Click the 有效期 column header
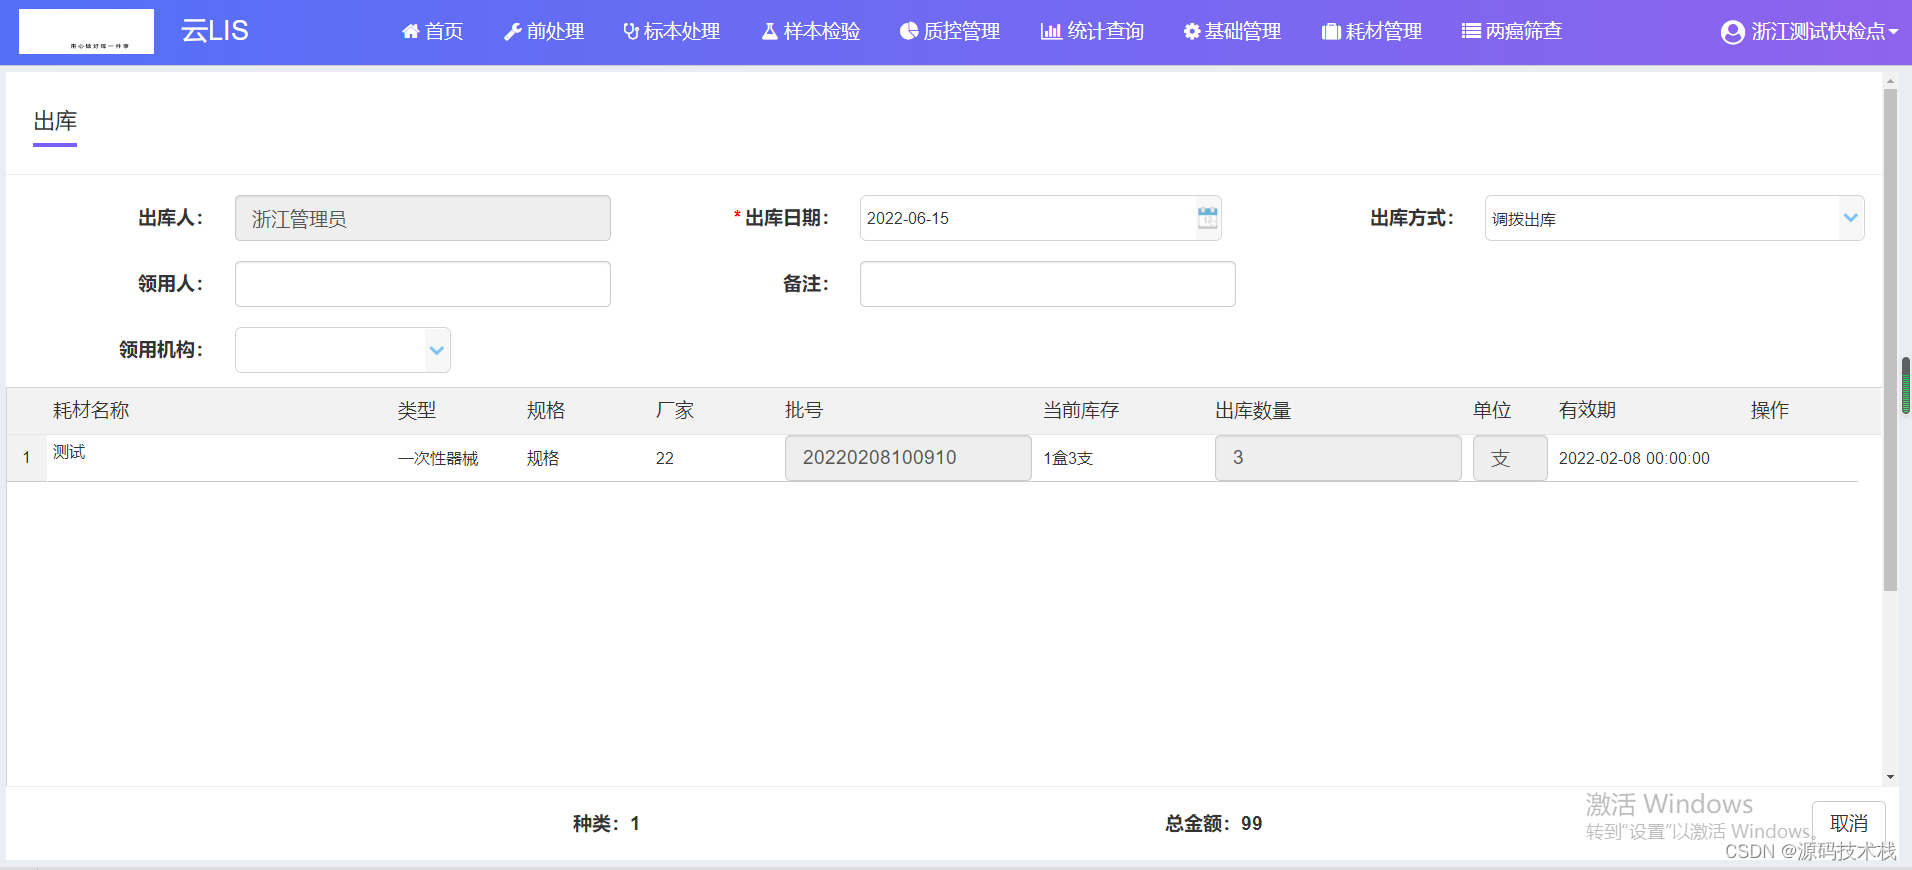 point(1587,410)
